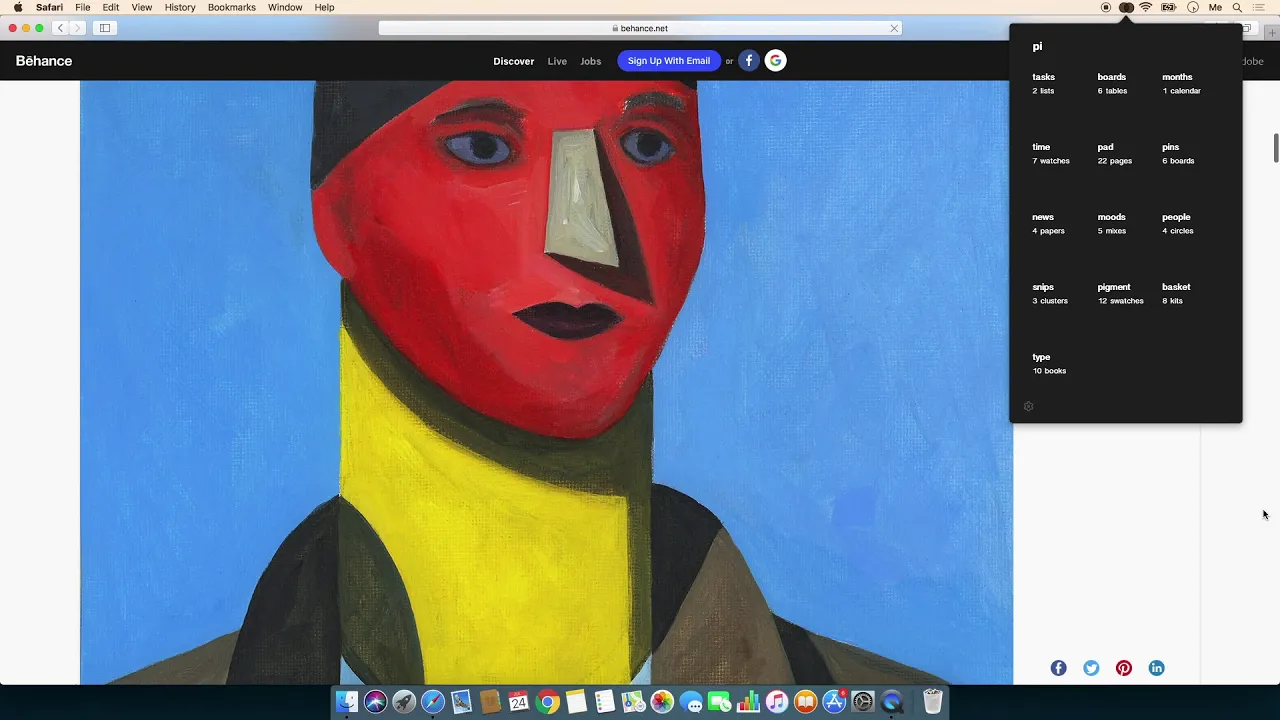Open the File menu

tap(83, 7)
